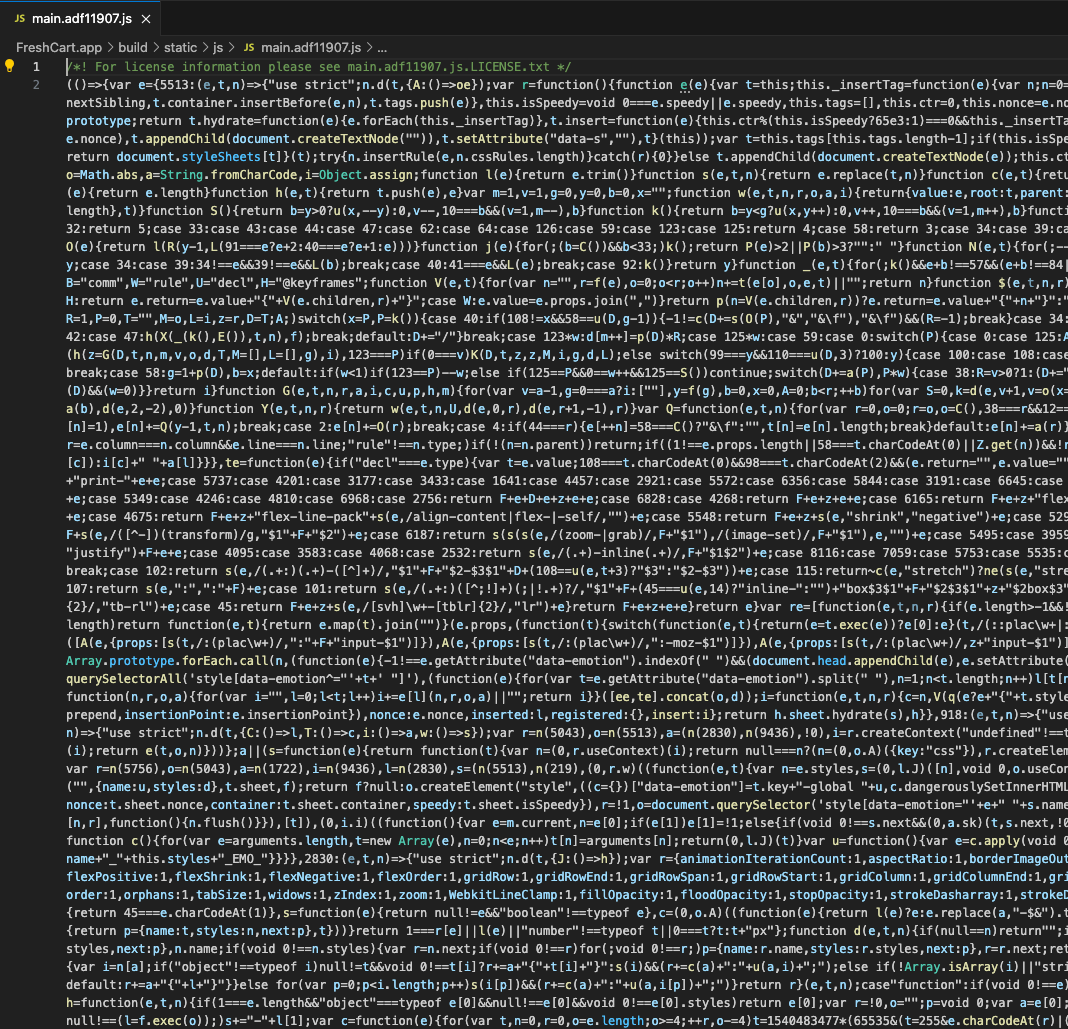Open main.adf11907.js breadcrumb file entry
This screenshot has width=1068, height=1029.
(x=311, y=48)
